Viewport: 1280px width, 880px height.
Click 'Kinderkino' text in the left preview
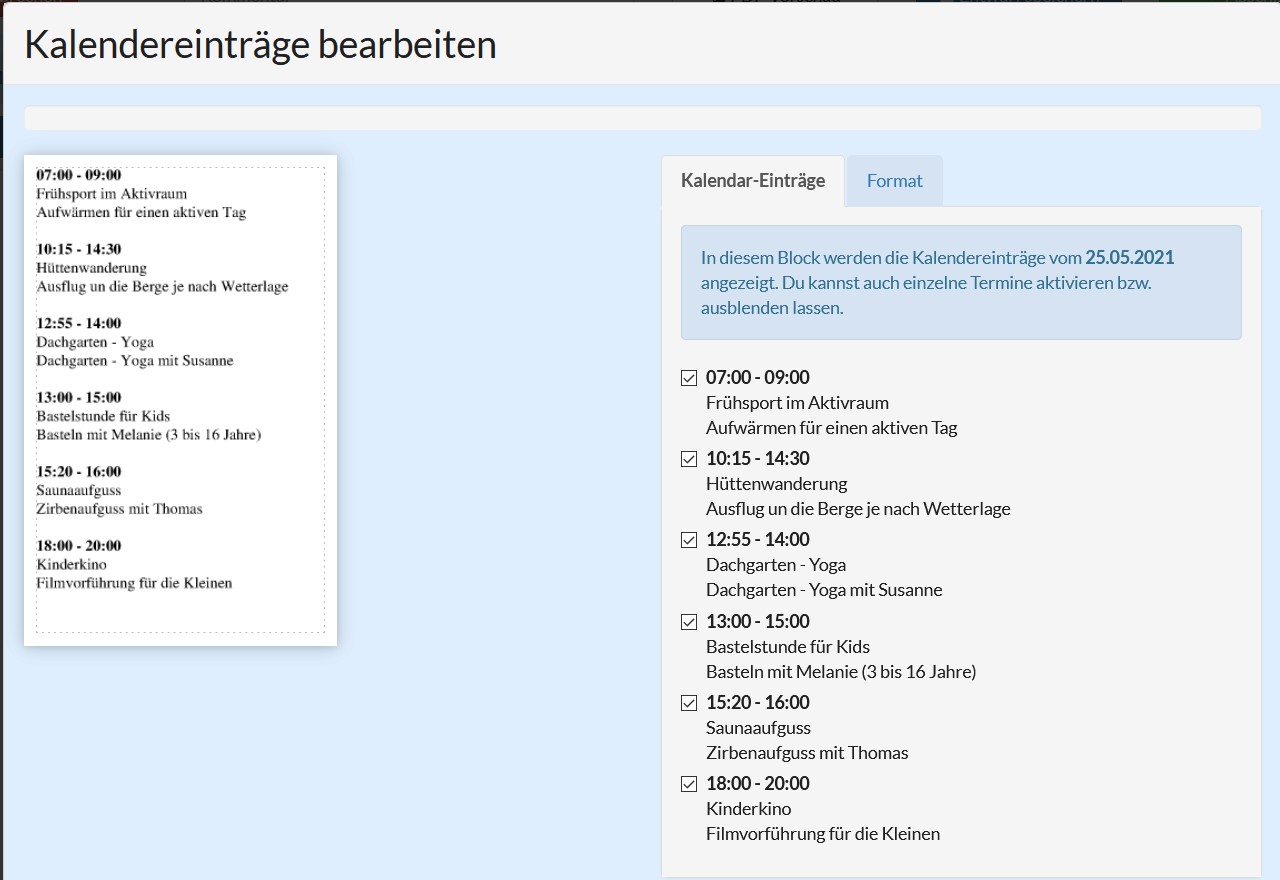[x=71, y=564]
